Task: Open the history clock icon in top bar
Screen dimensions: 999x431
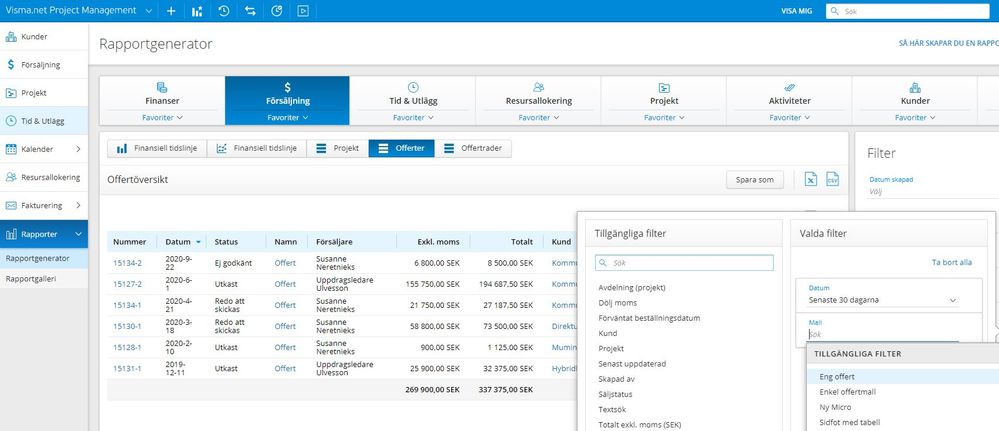Action: pos(224,11)
